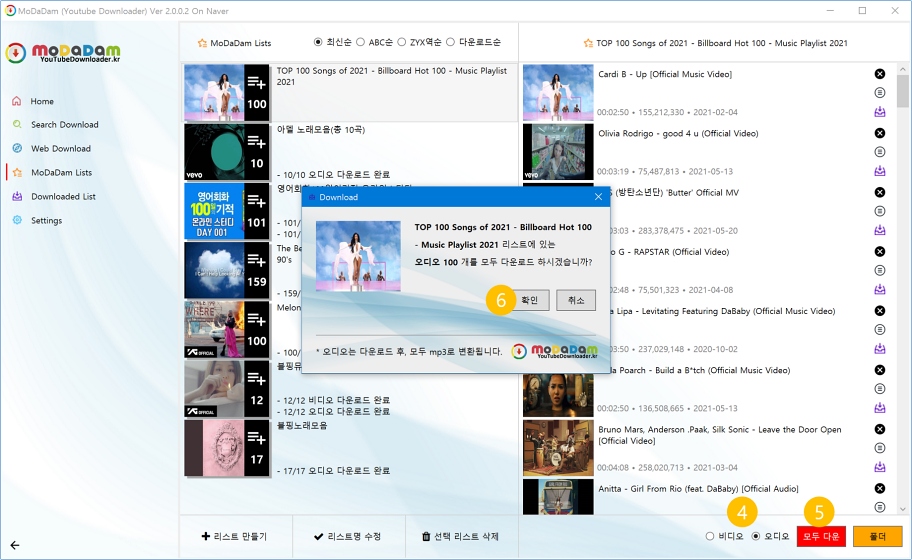Download the Build a B*tch track
The height and width of the screenshot is (560, 912).
880,408
